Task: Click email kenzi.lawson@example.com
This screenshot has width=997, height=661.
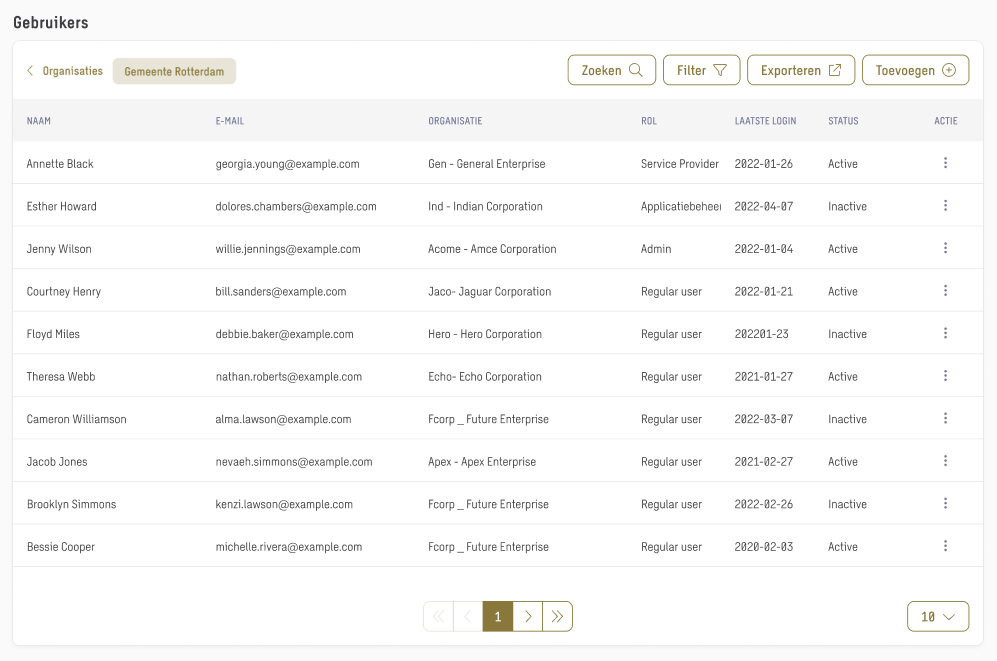Action: coord(284,504)
